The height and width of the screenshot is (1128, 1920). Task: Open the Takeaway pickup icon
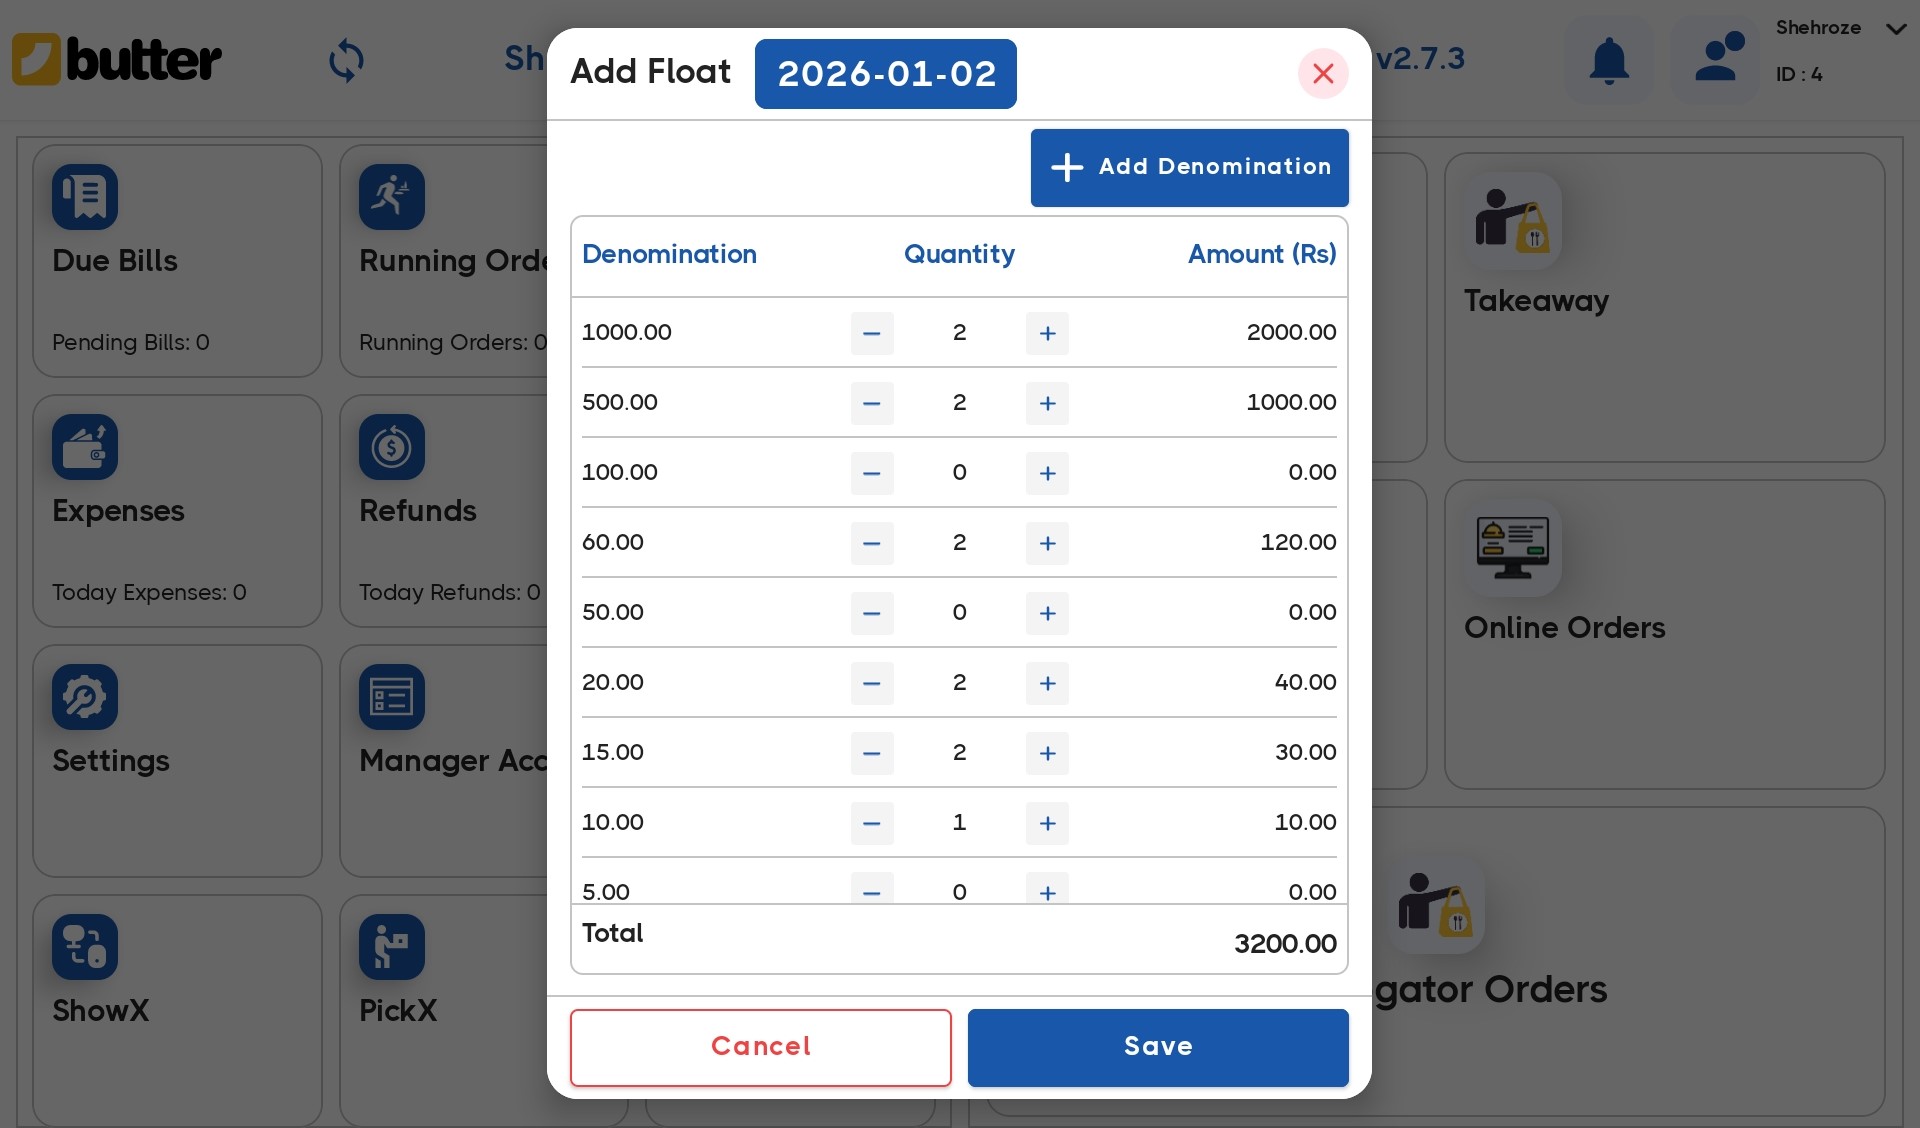pyautogui.click(x=1511, y=220)
